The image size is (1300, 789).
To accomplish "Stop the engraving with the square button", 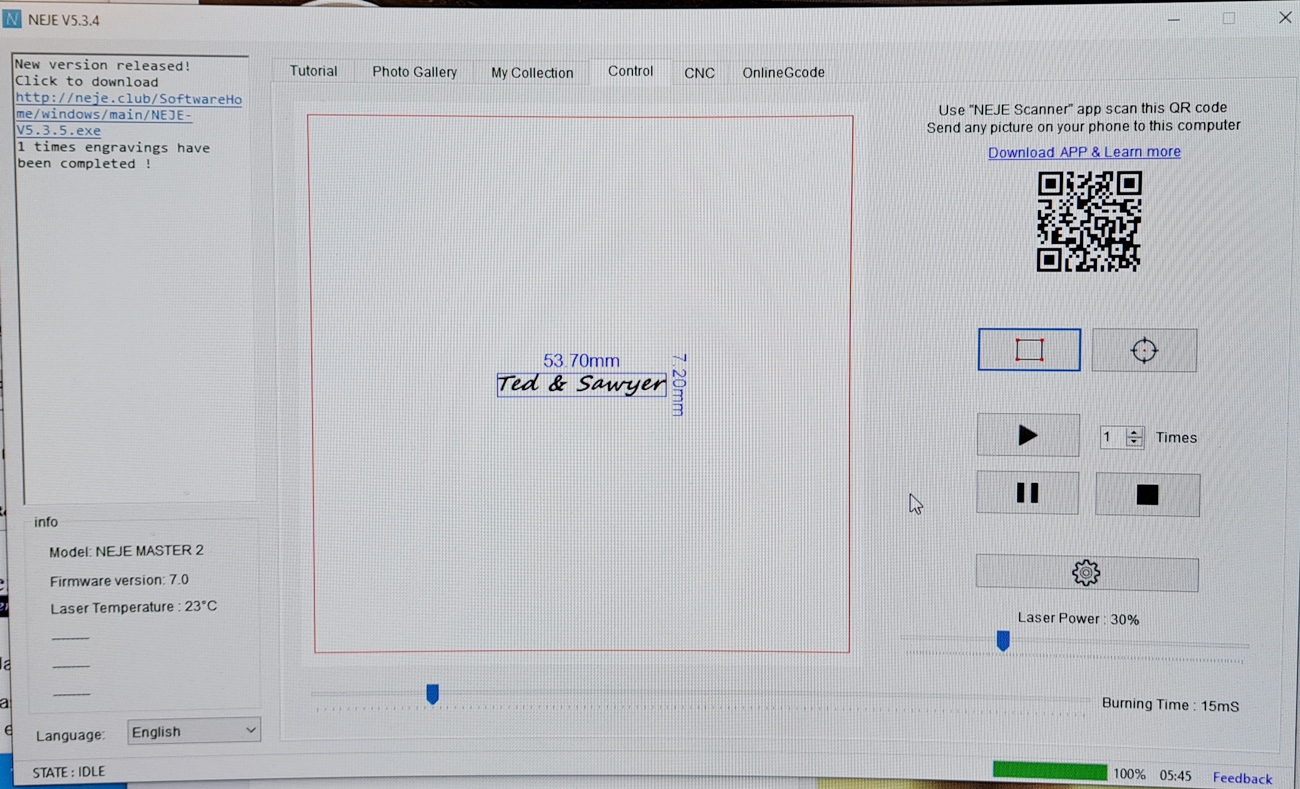I will (1147, 495).
